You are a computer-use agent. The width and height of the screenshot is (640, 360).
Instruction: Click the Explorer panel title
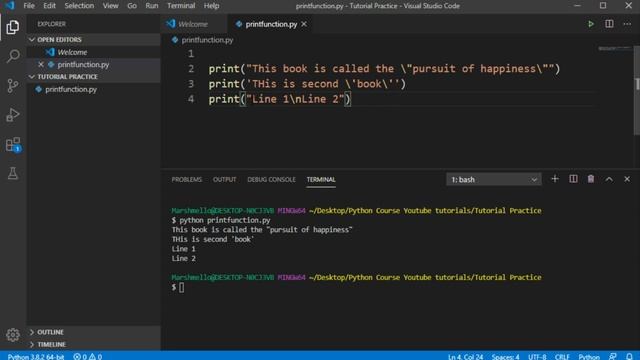(x=51, y=24)
